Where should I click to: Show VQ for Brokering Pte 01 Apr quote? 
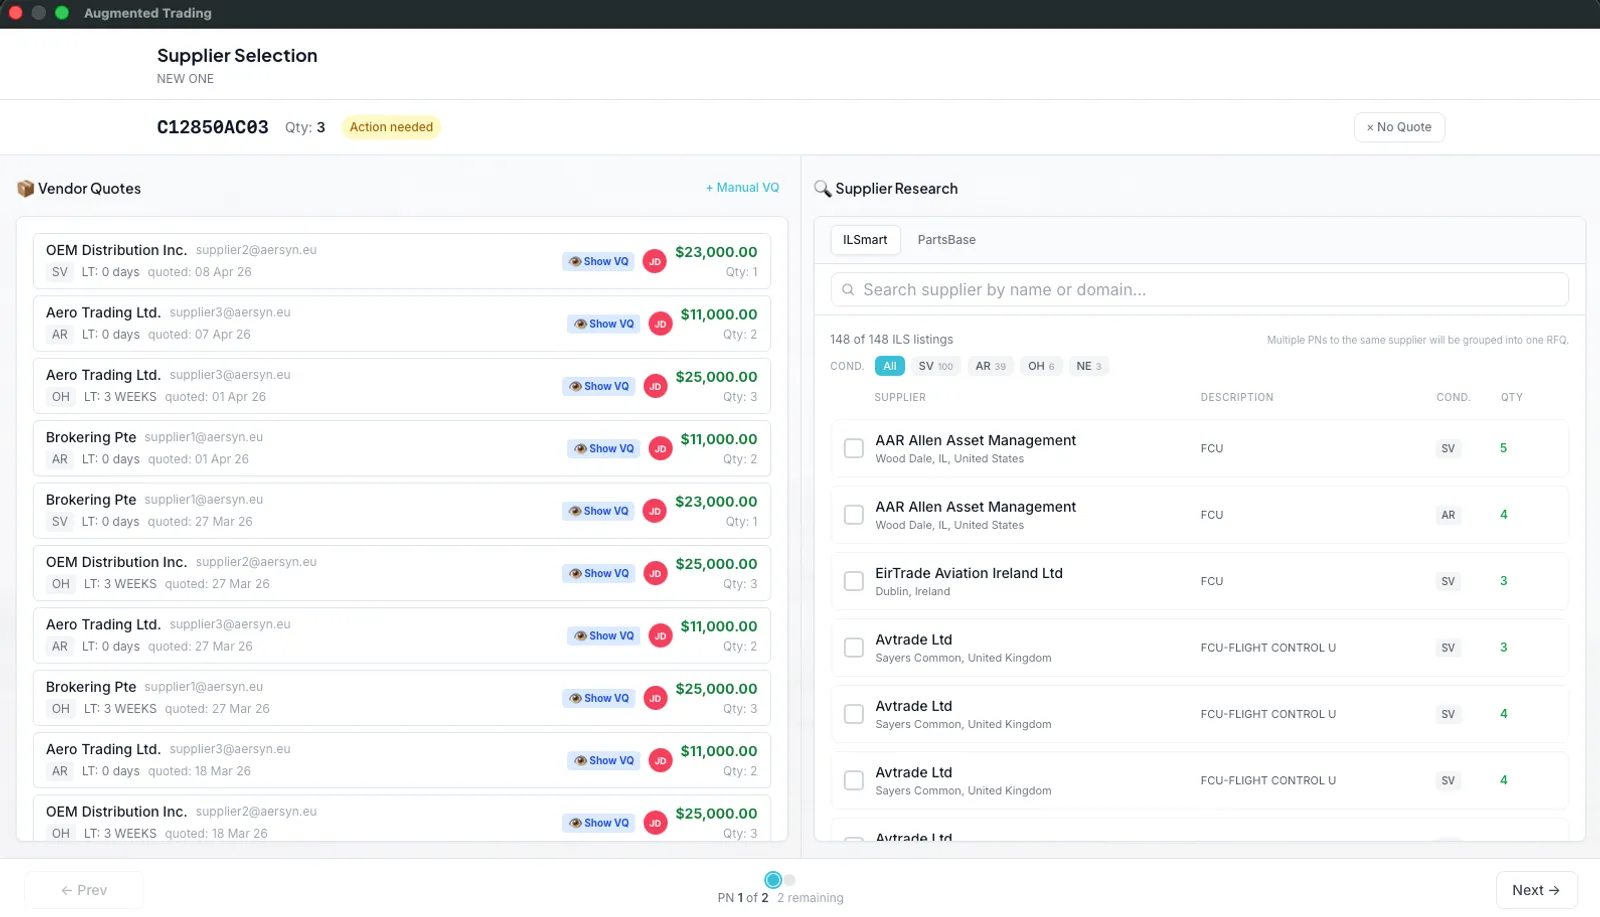(604, 449)
